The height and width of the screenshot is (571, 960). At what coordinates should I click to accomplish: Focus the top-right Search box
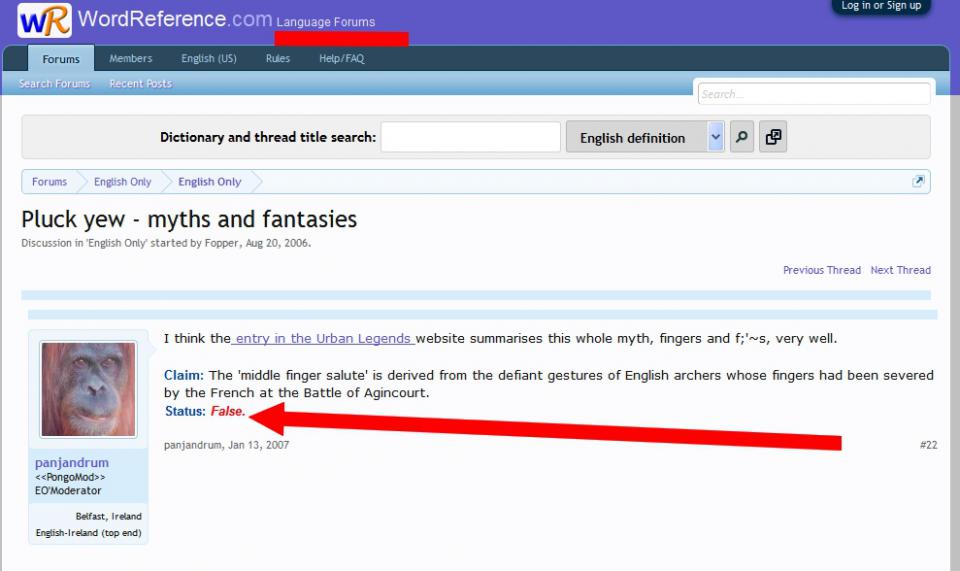coord(813,94)
